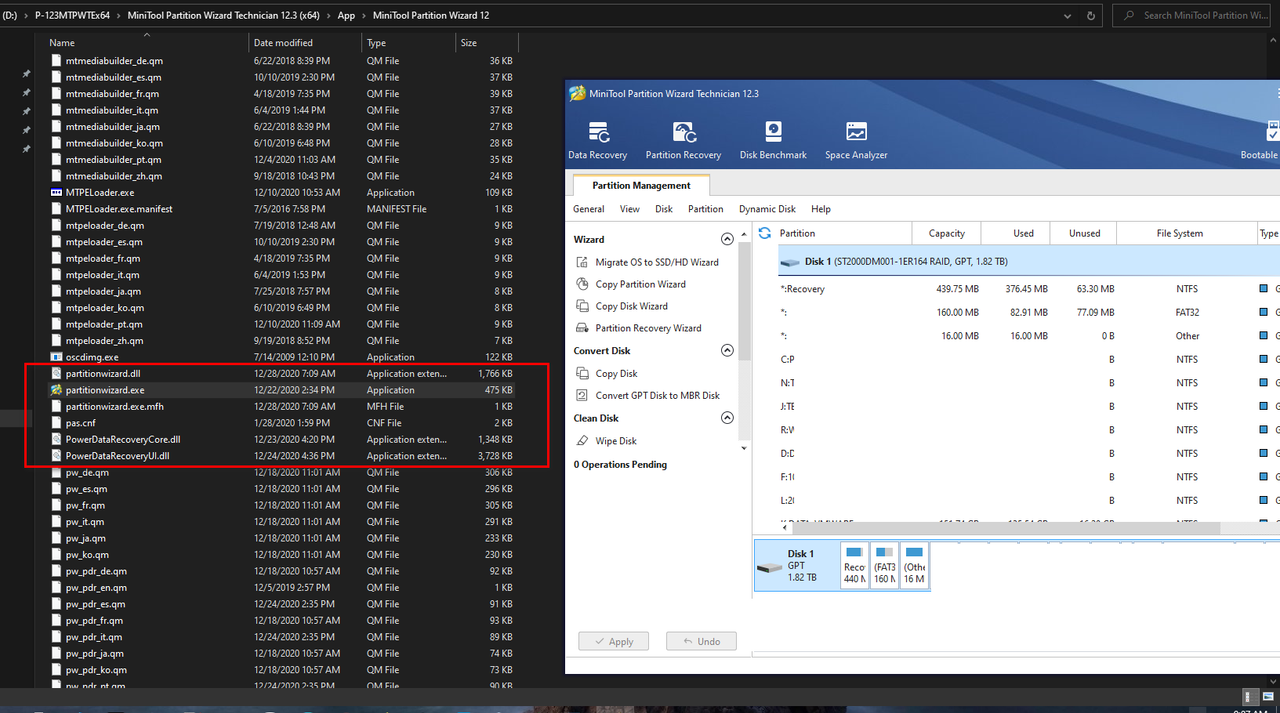The width and height of the screenshot is (1280, 713).
Task: Click Disk 1 GPT block in disk map
Action: pyautogui.click(x=796, y=566)
